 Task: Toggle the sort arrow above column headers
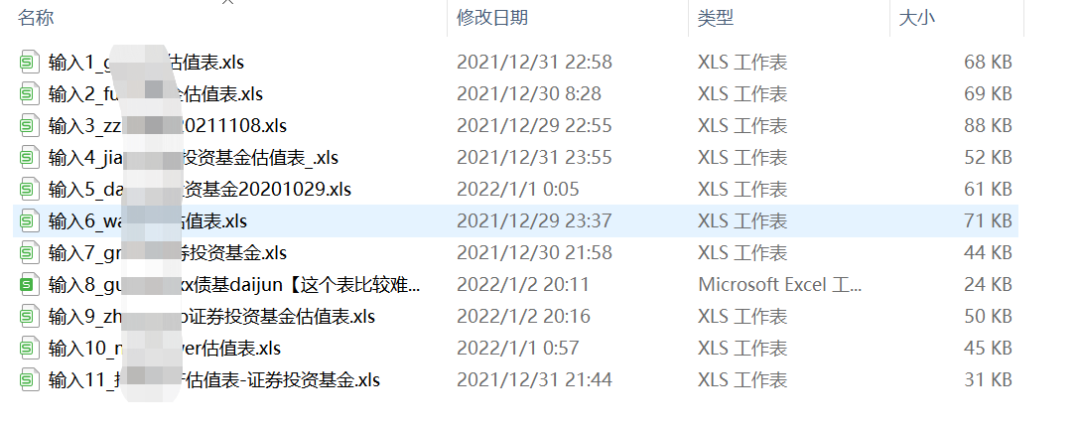pos(228,2)
